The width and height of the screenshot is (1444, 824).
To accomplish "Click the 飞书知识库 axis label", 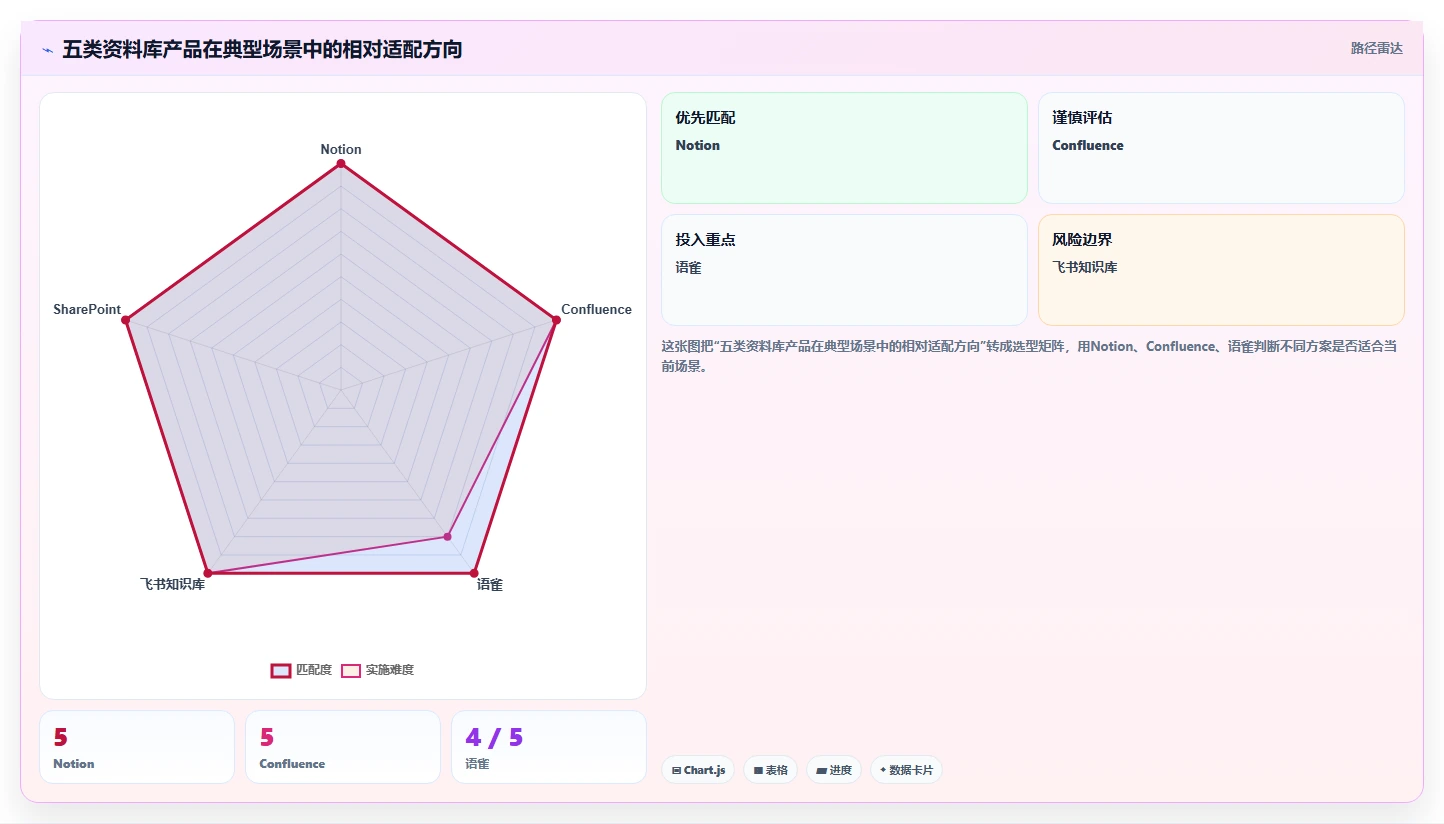I will (172, 584).
